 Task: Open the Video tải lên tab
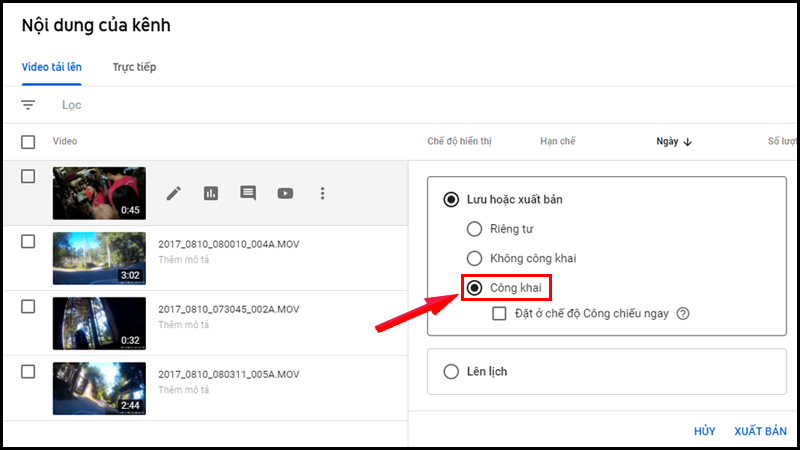click(x=52, y=67)
